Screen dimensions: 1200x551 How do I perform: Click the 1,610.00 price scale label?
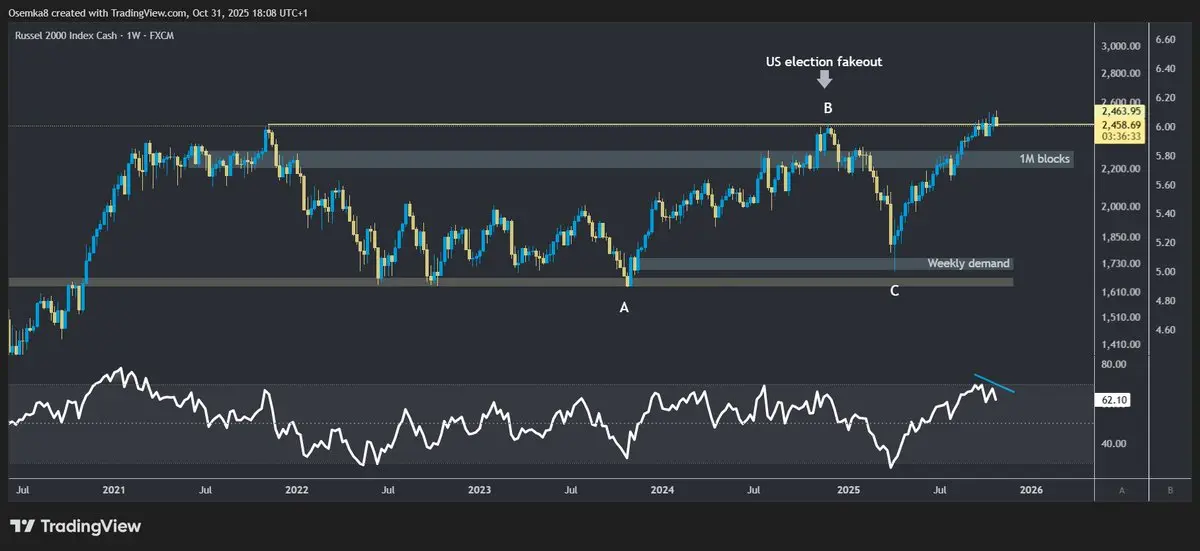pos(1121,293)
